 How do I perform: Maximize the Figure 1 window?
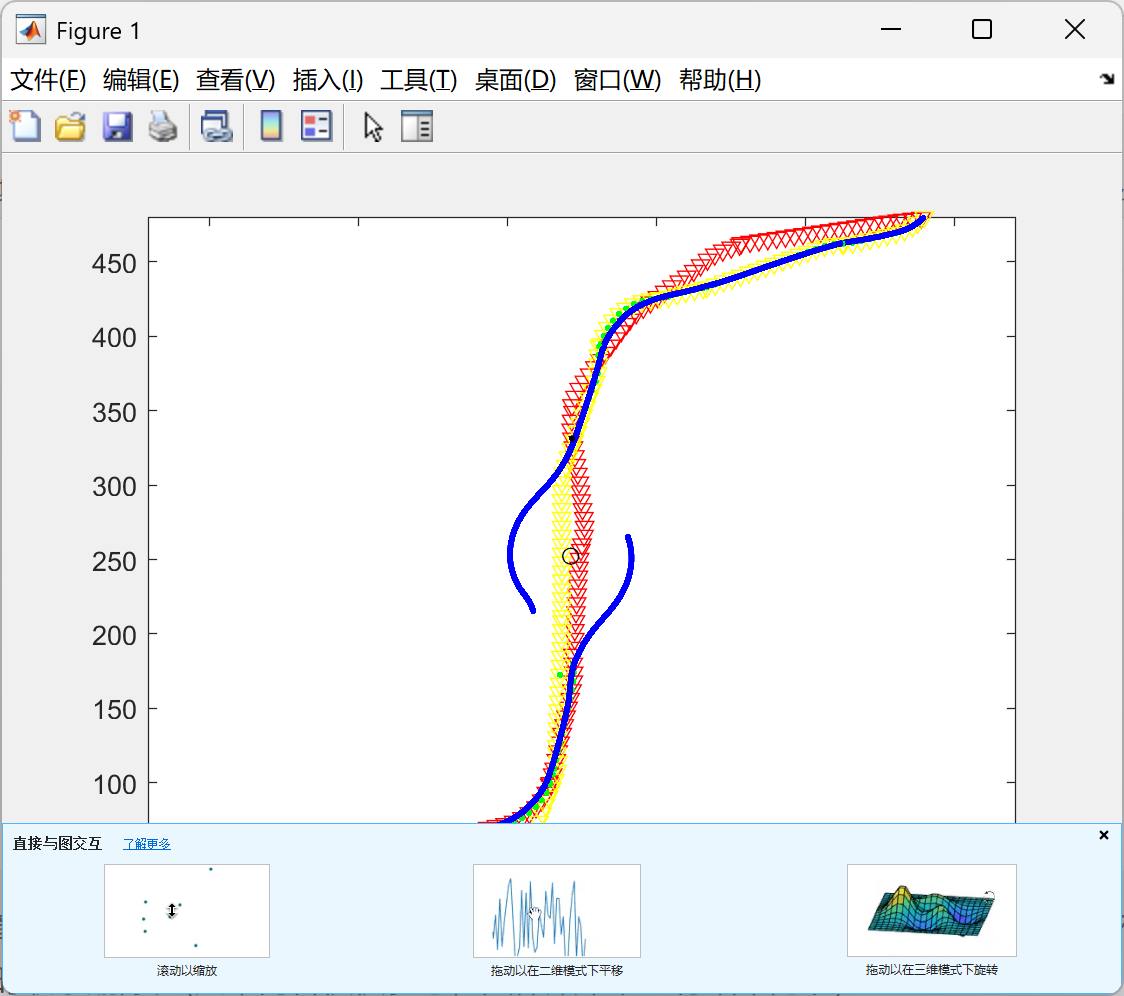click(982, 29)
